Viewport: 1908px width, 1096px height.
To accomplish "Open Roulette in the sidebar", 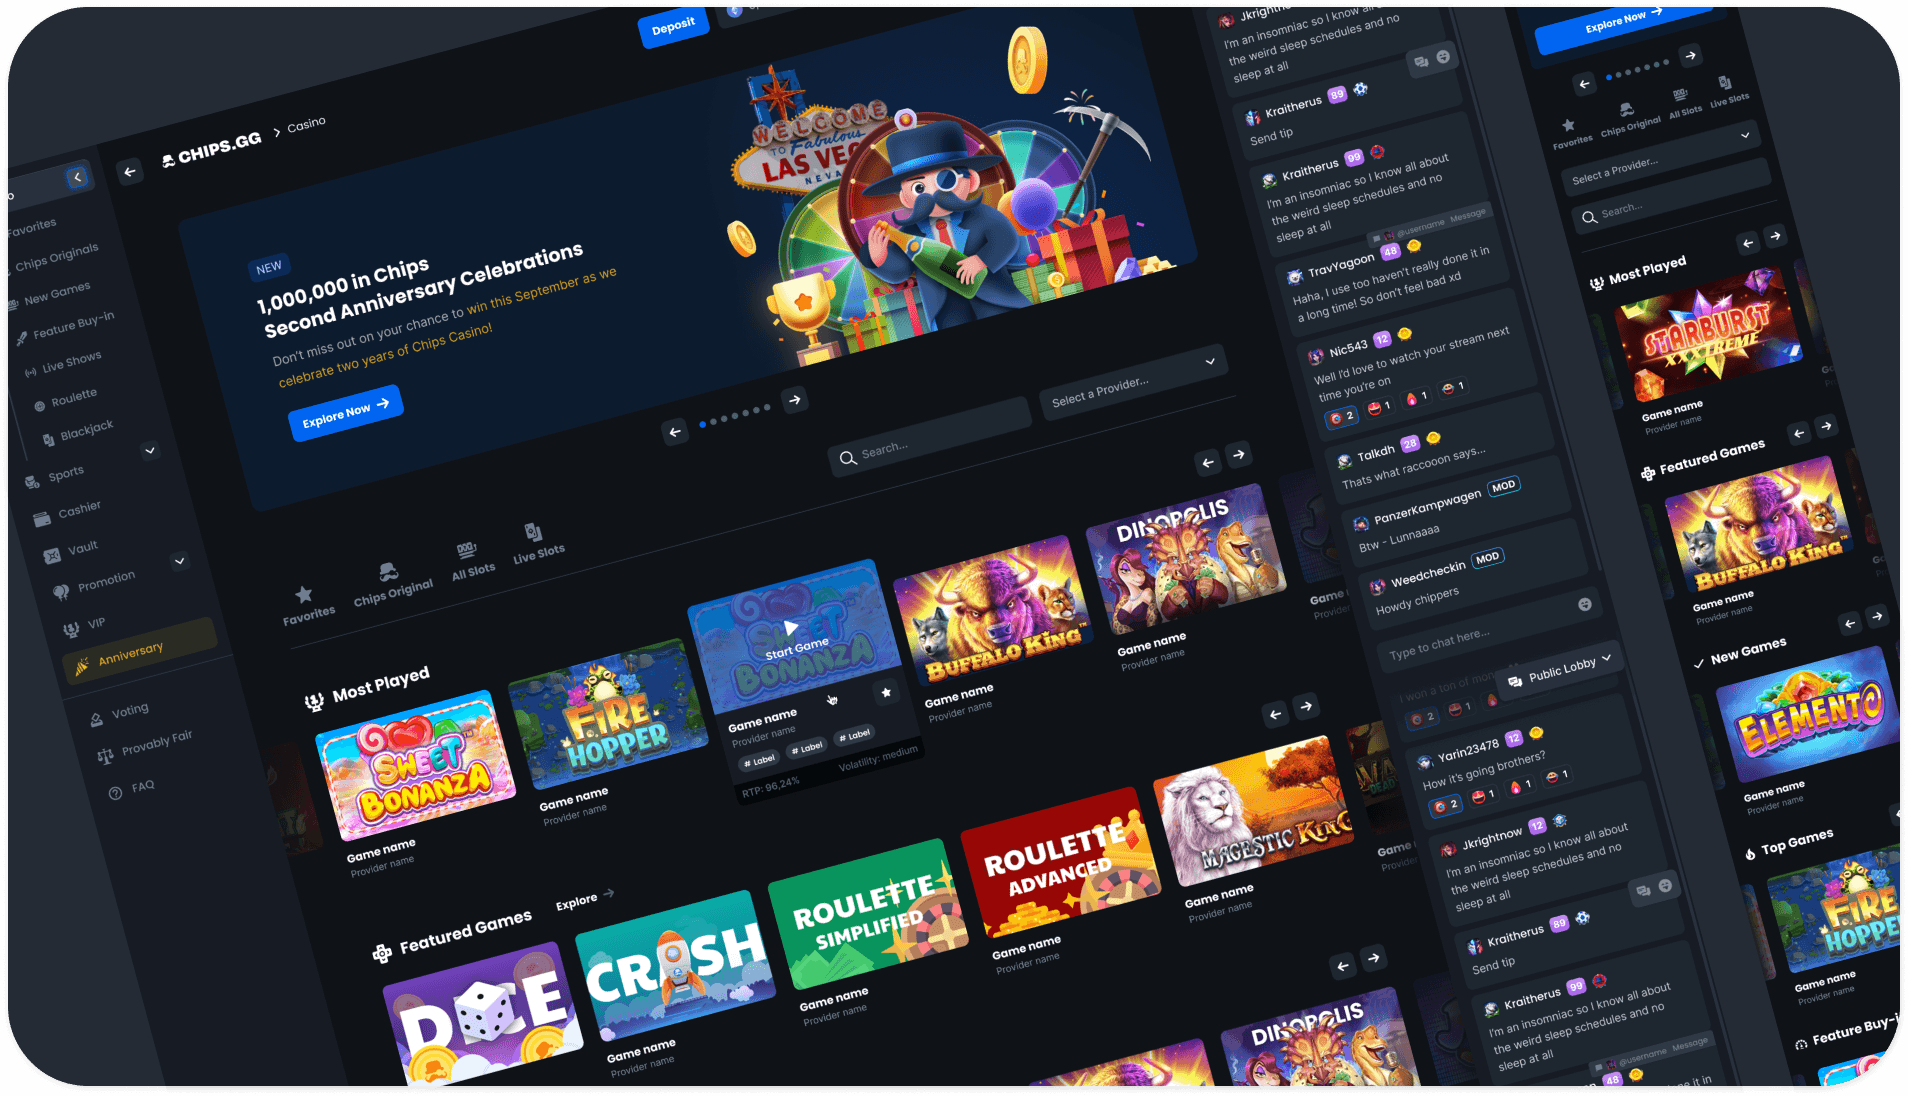I will (x=66, y=398).
